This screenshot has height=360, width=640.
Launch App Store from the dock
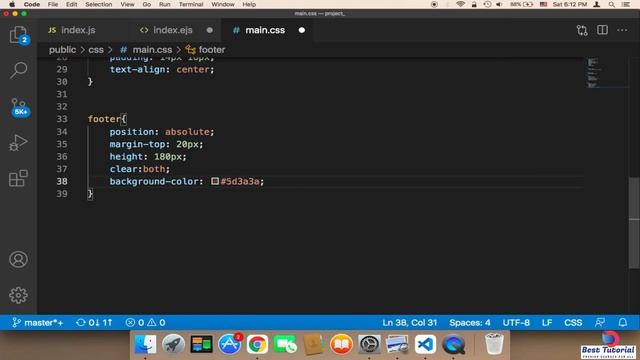click(x=229, y=344)
